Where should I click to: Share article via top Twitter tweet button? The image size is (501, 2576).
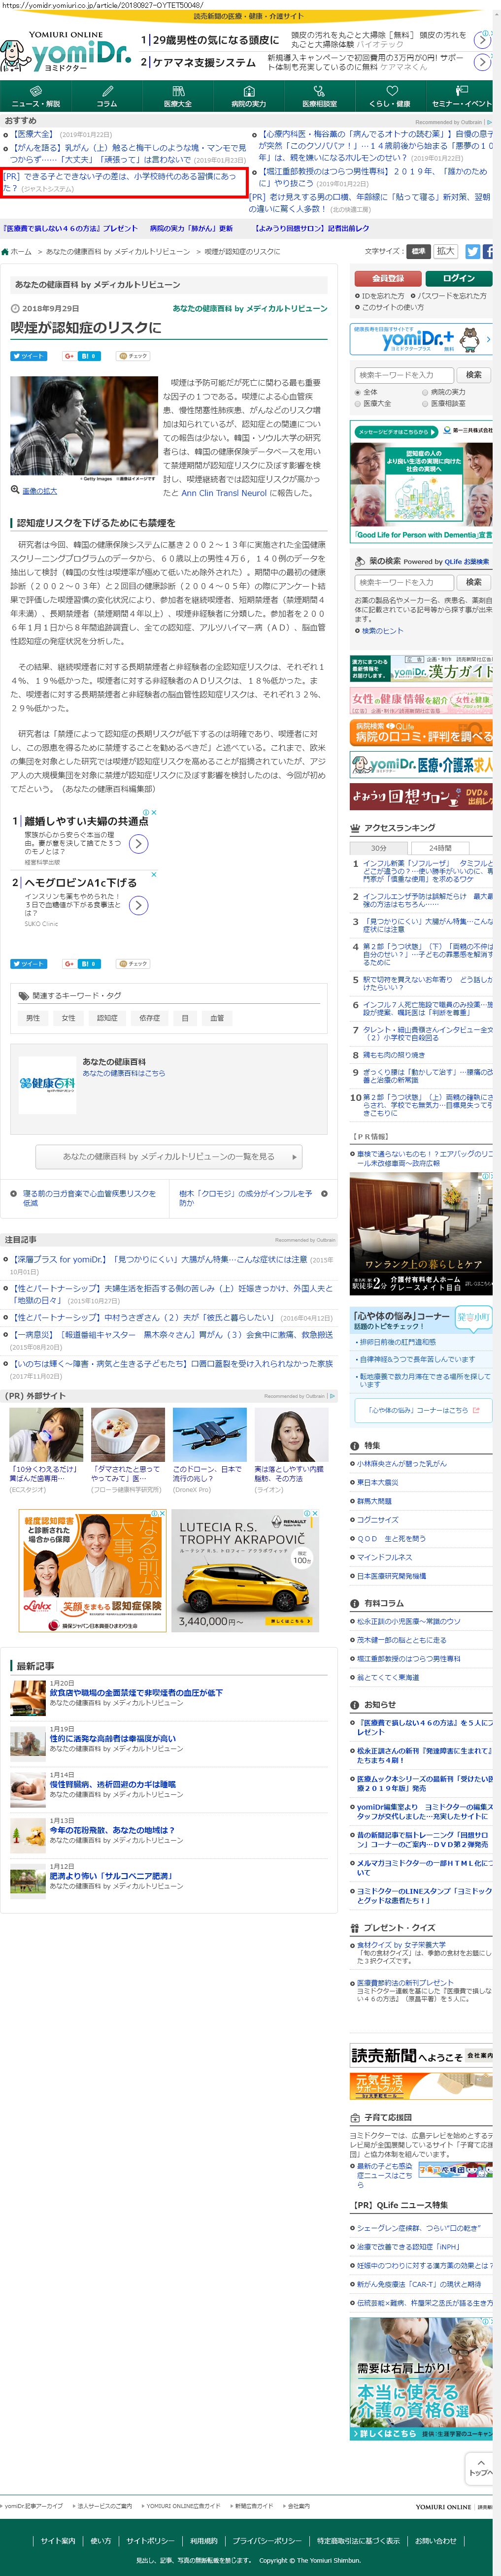pos(28,355)
